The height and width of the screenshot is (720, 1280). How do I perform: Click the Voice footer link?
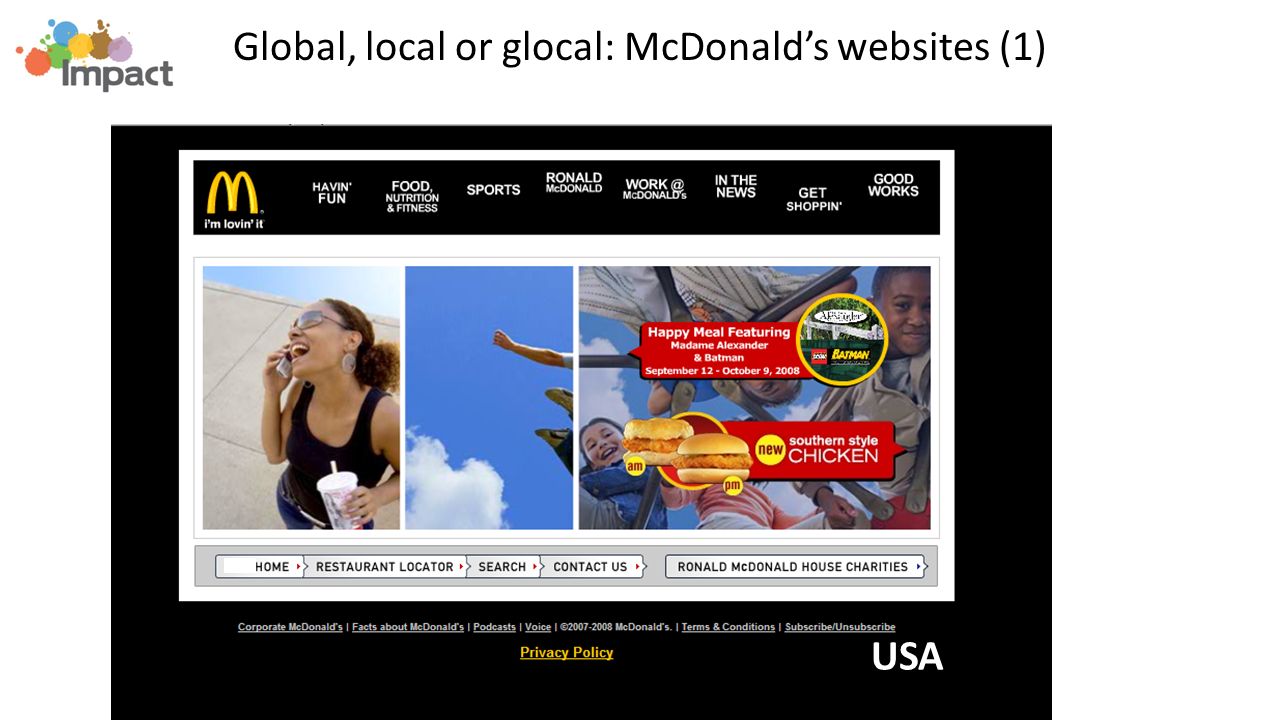tap(538, 627)
